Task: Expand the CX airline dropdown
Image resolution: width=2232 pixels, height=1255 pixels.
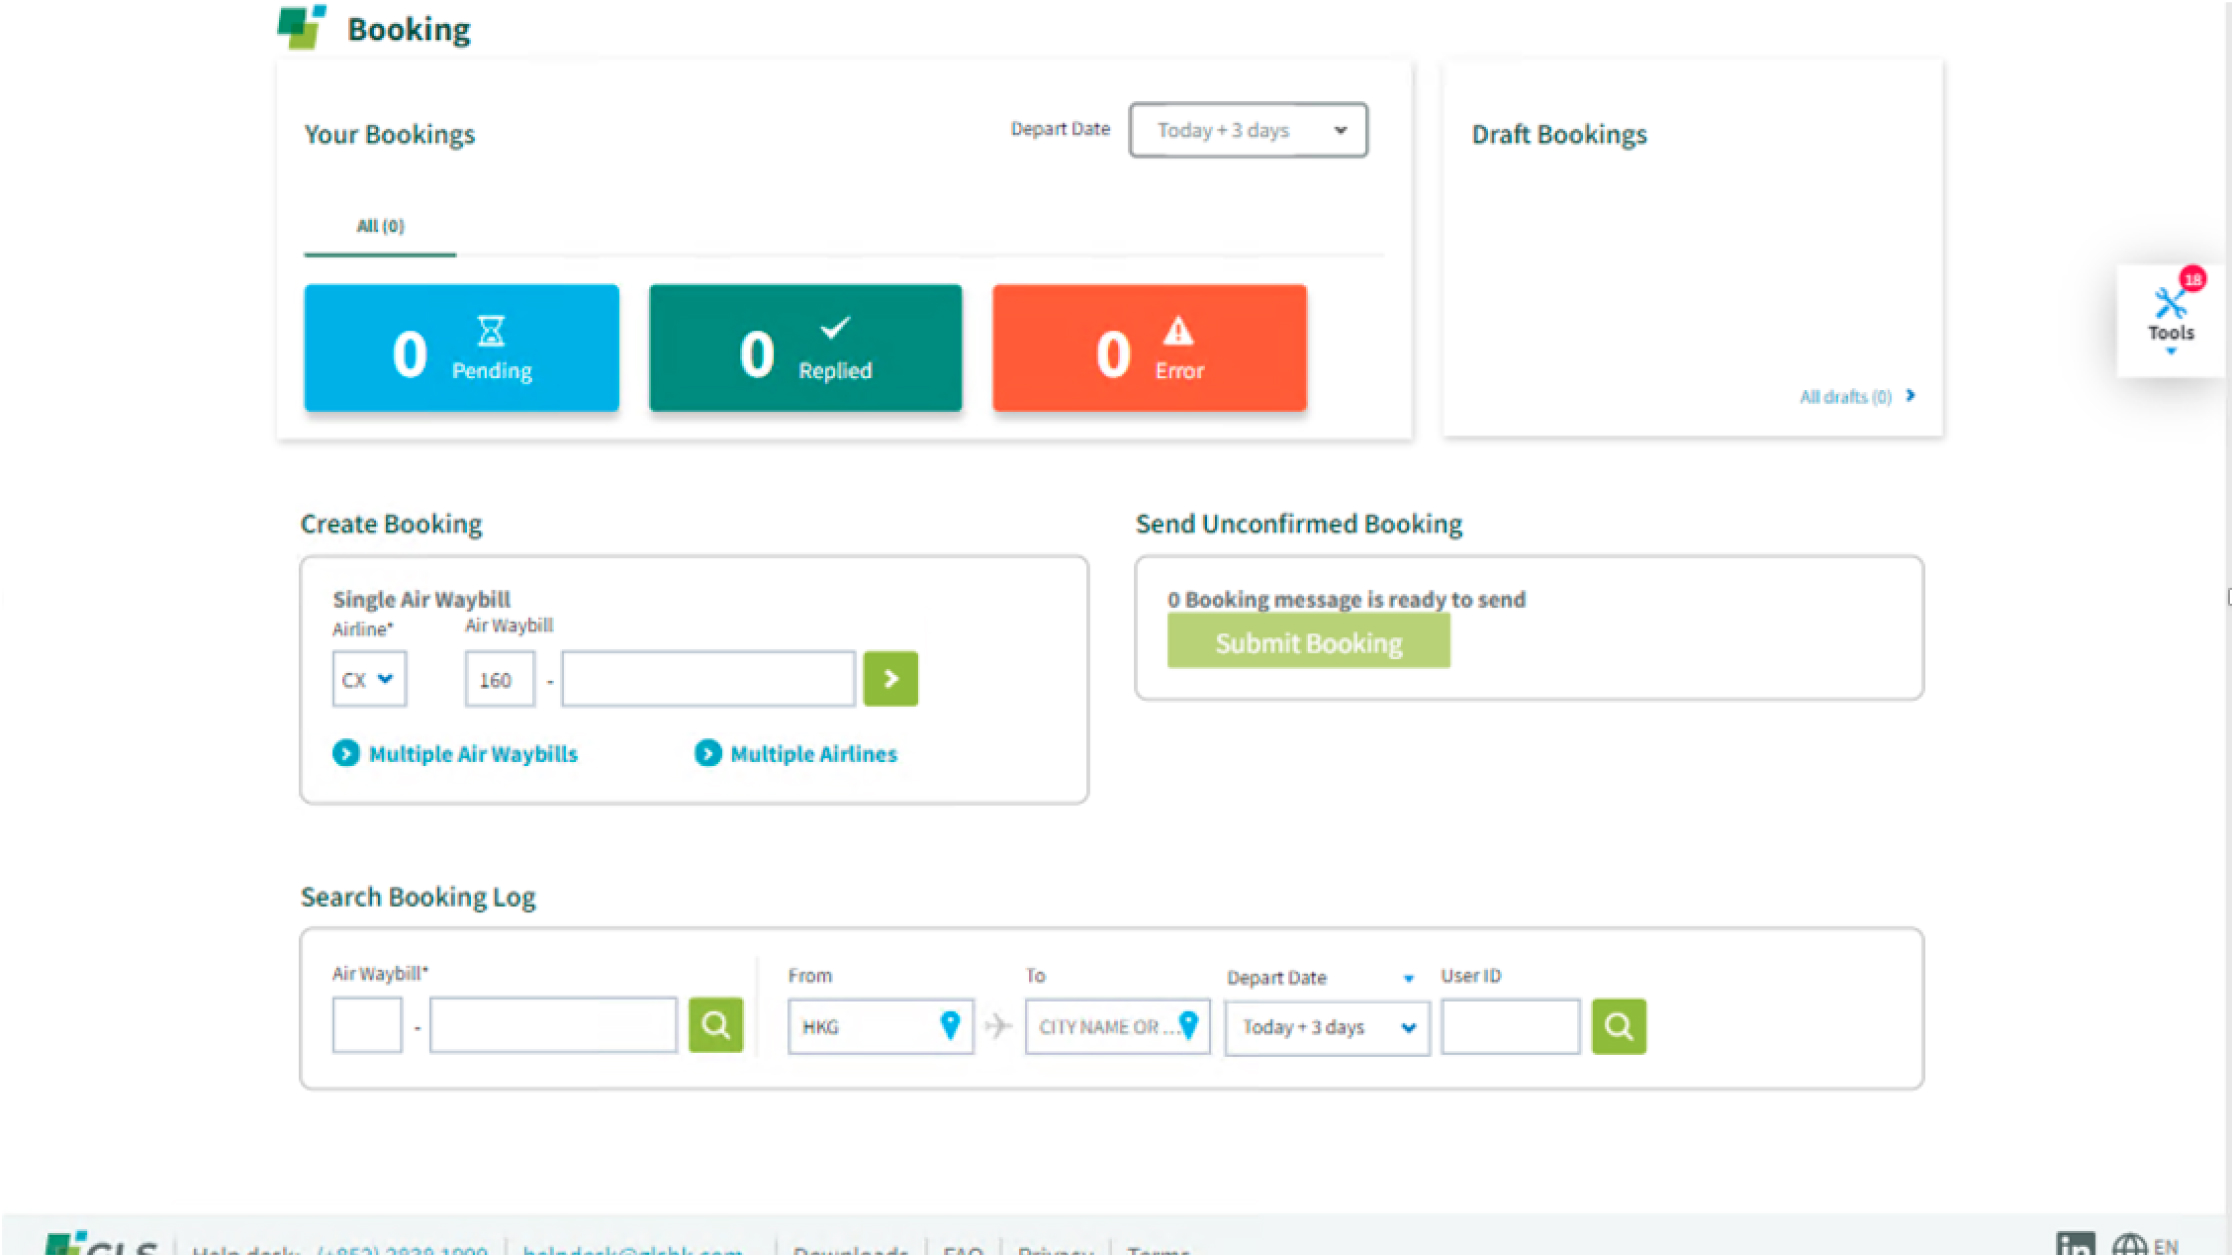Action: (x=369, y=680)
